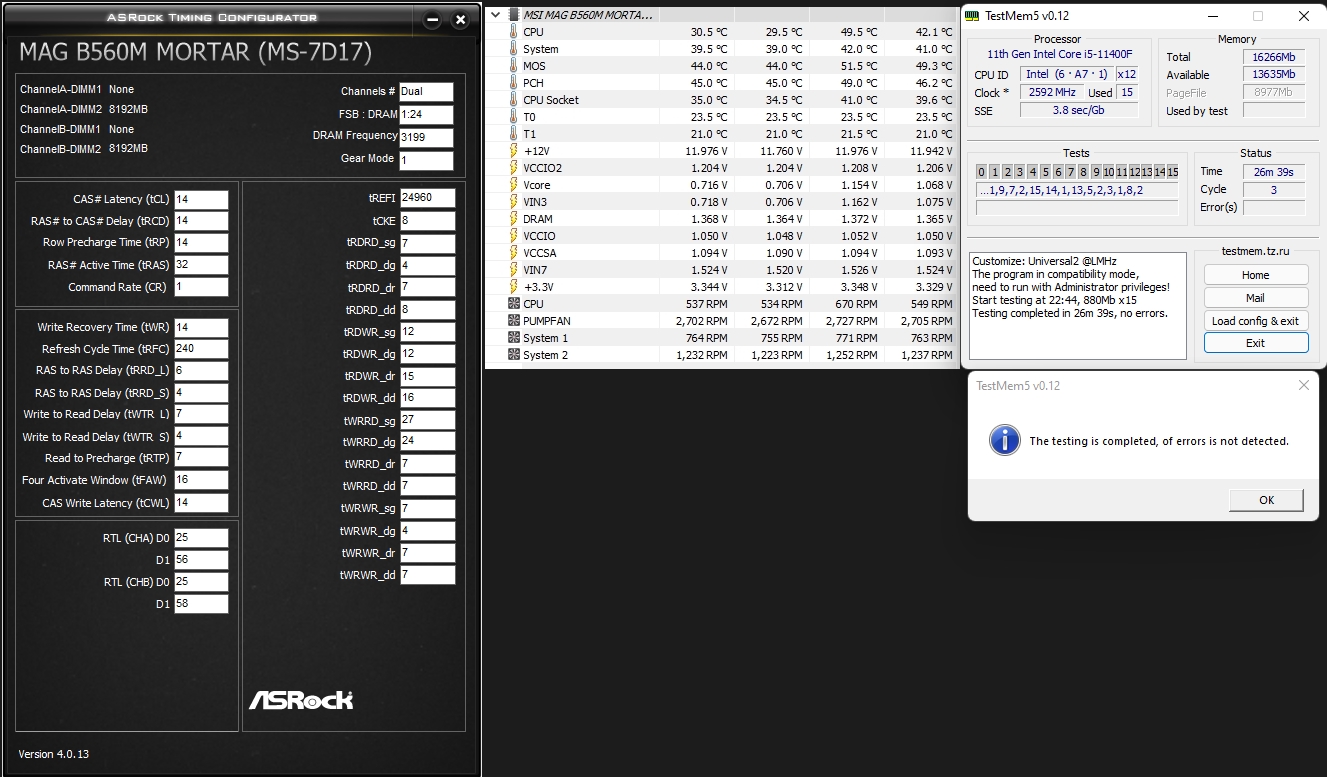
Task: Click the +12V voltage lightning icon
Action: point(514,151)
